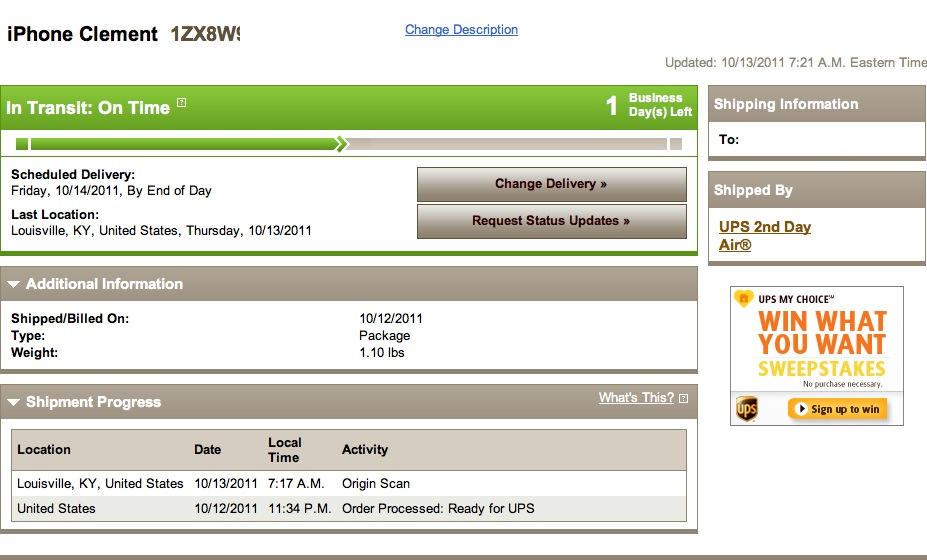The image size is (927, 560).
Task: Click the start square of the progress bar
Action: (x=22, y=144)
